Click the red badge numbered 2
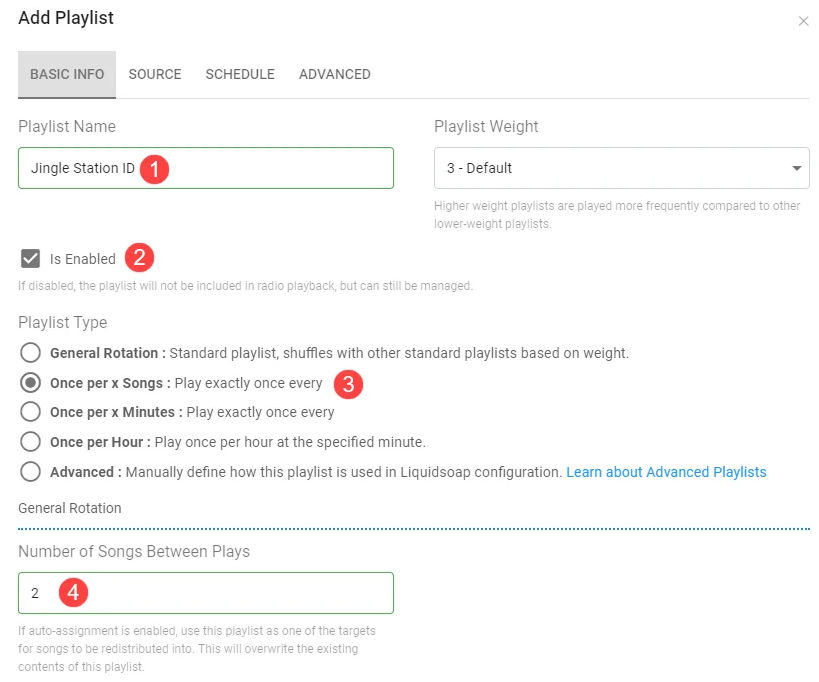The width and height of the screenshot is (819, 682). [139, 258]
